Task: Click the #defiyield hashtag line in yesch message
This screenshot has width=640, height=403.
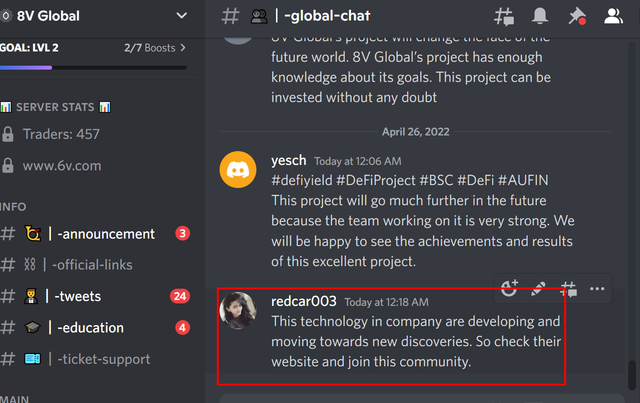Action: point(410,180)
